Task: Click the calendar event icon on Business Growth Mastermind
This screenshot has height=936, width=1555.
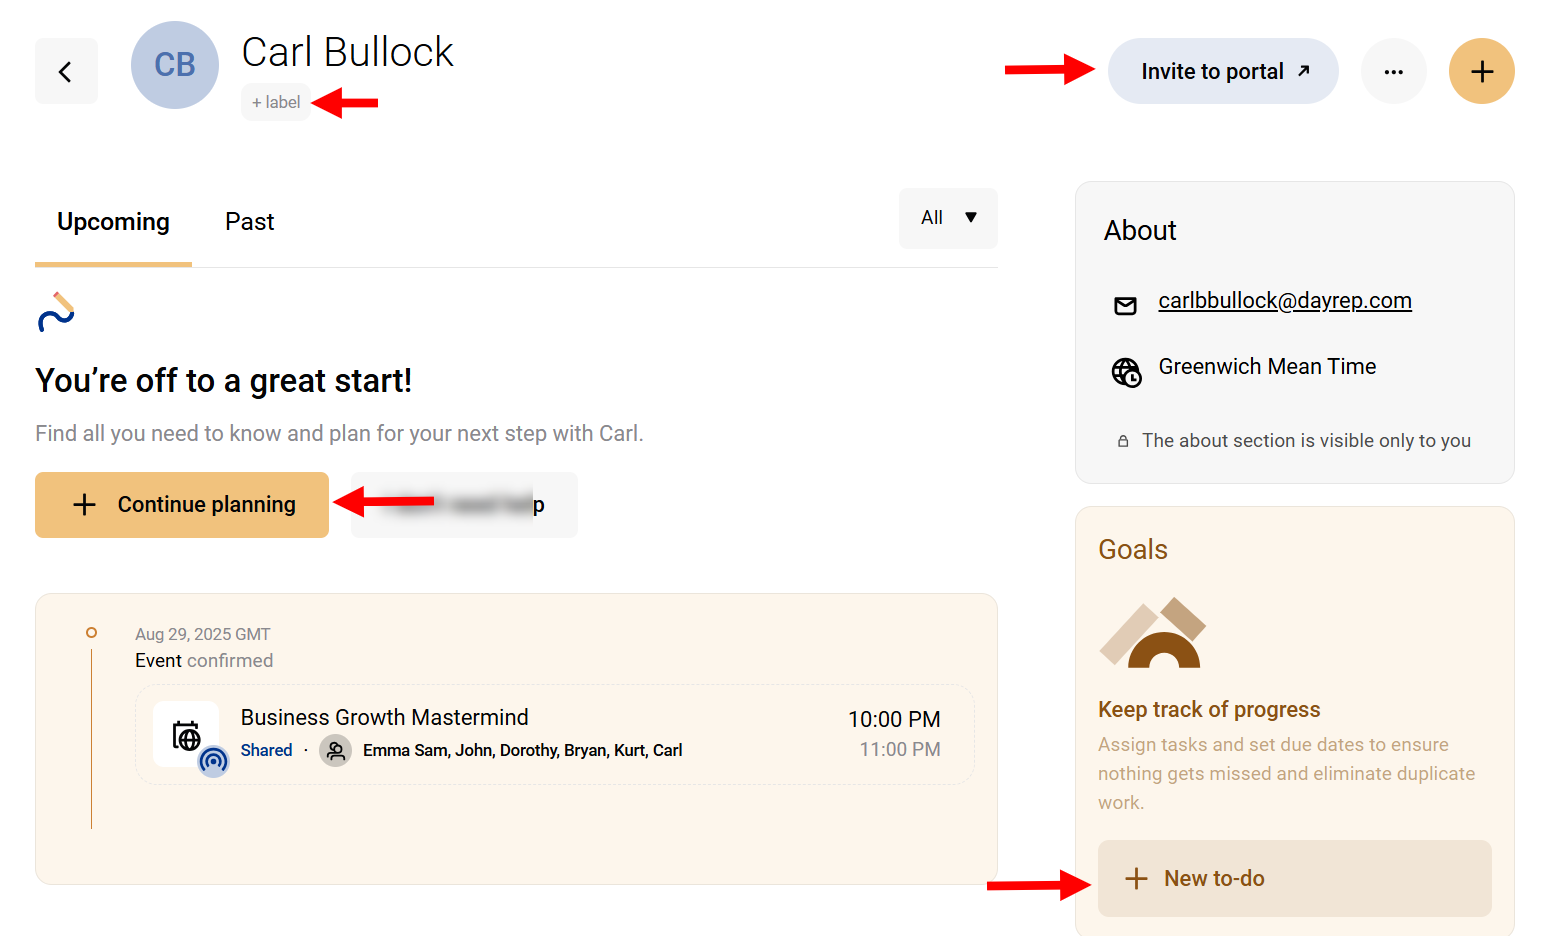Action: pos(186,735)
